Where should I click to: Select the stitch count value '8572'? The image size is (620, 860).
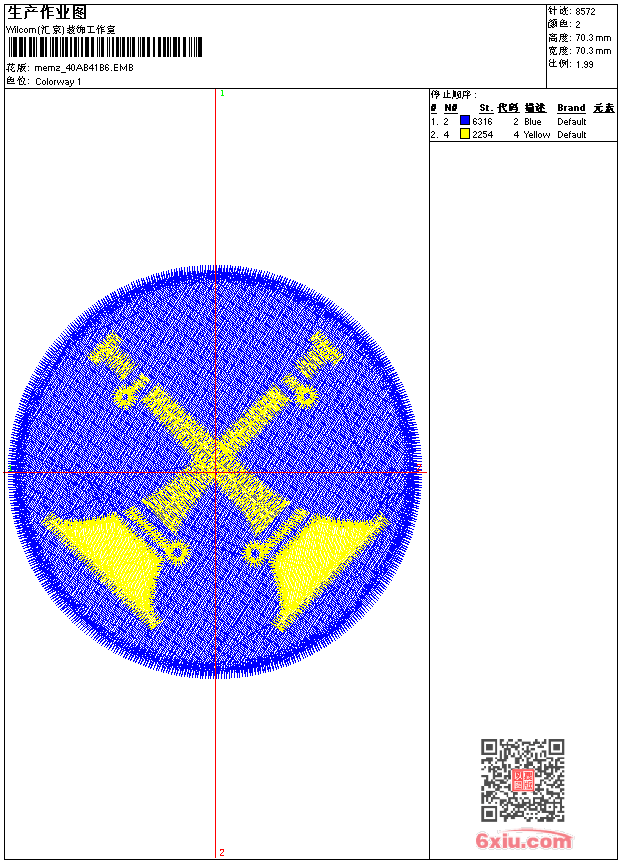pyautogui.click(x=585, y=12)
